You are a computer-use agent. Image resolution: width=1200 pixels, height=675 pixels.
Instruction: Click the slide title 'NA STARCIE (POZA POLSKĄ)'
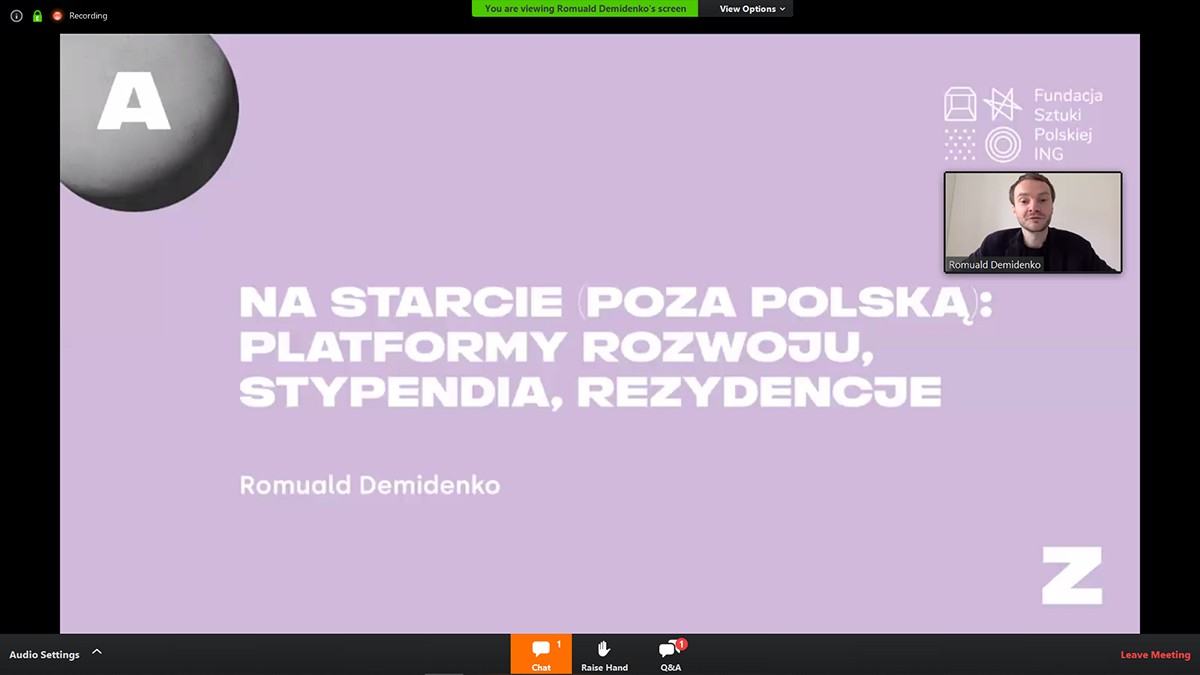[x=616, y=302]
